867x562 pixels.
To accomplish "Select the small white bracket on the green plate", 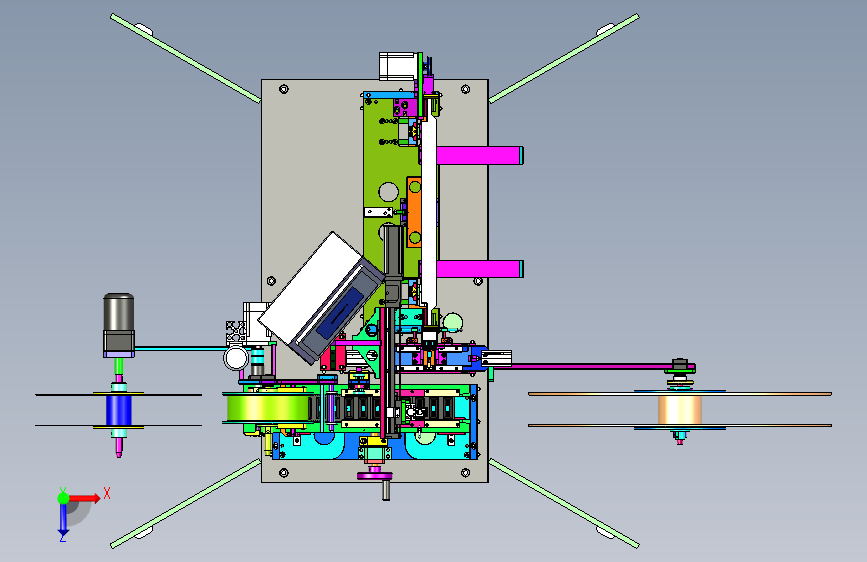I will click(x=378, y=212).
